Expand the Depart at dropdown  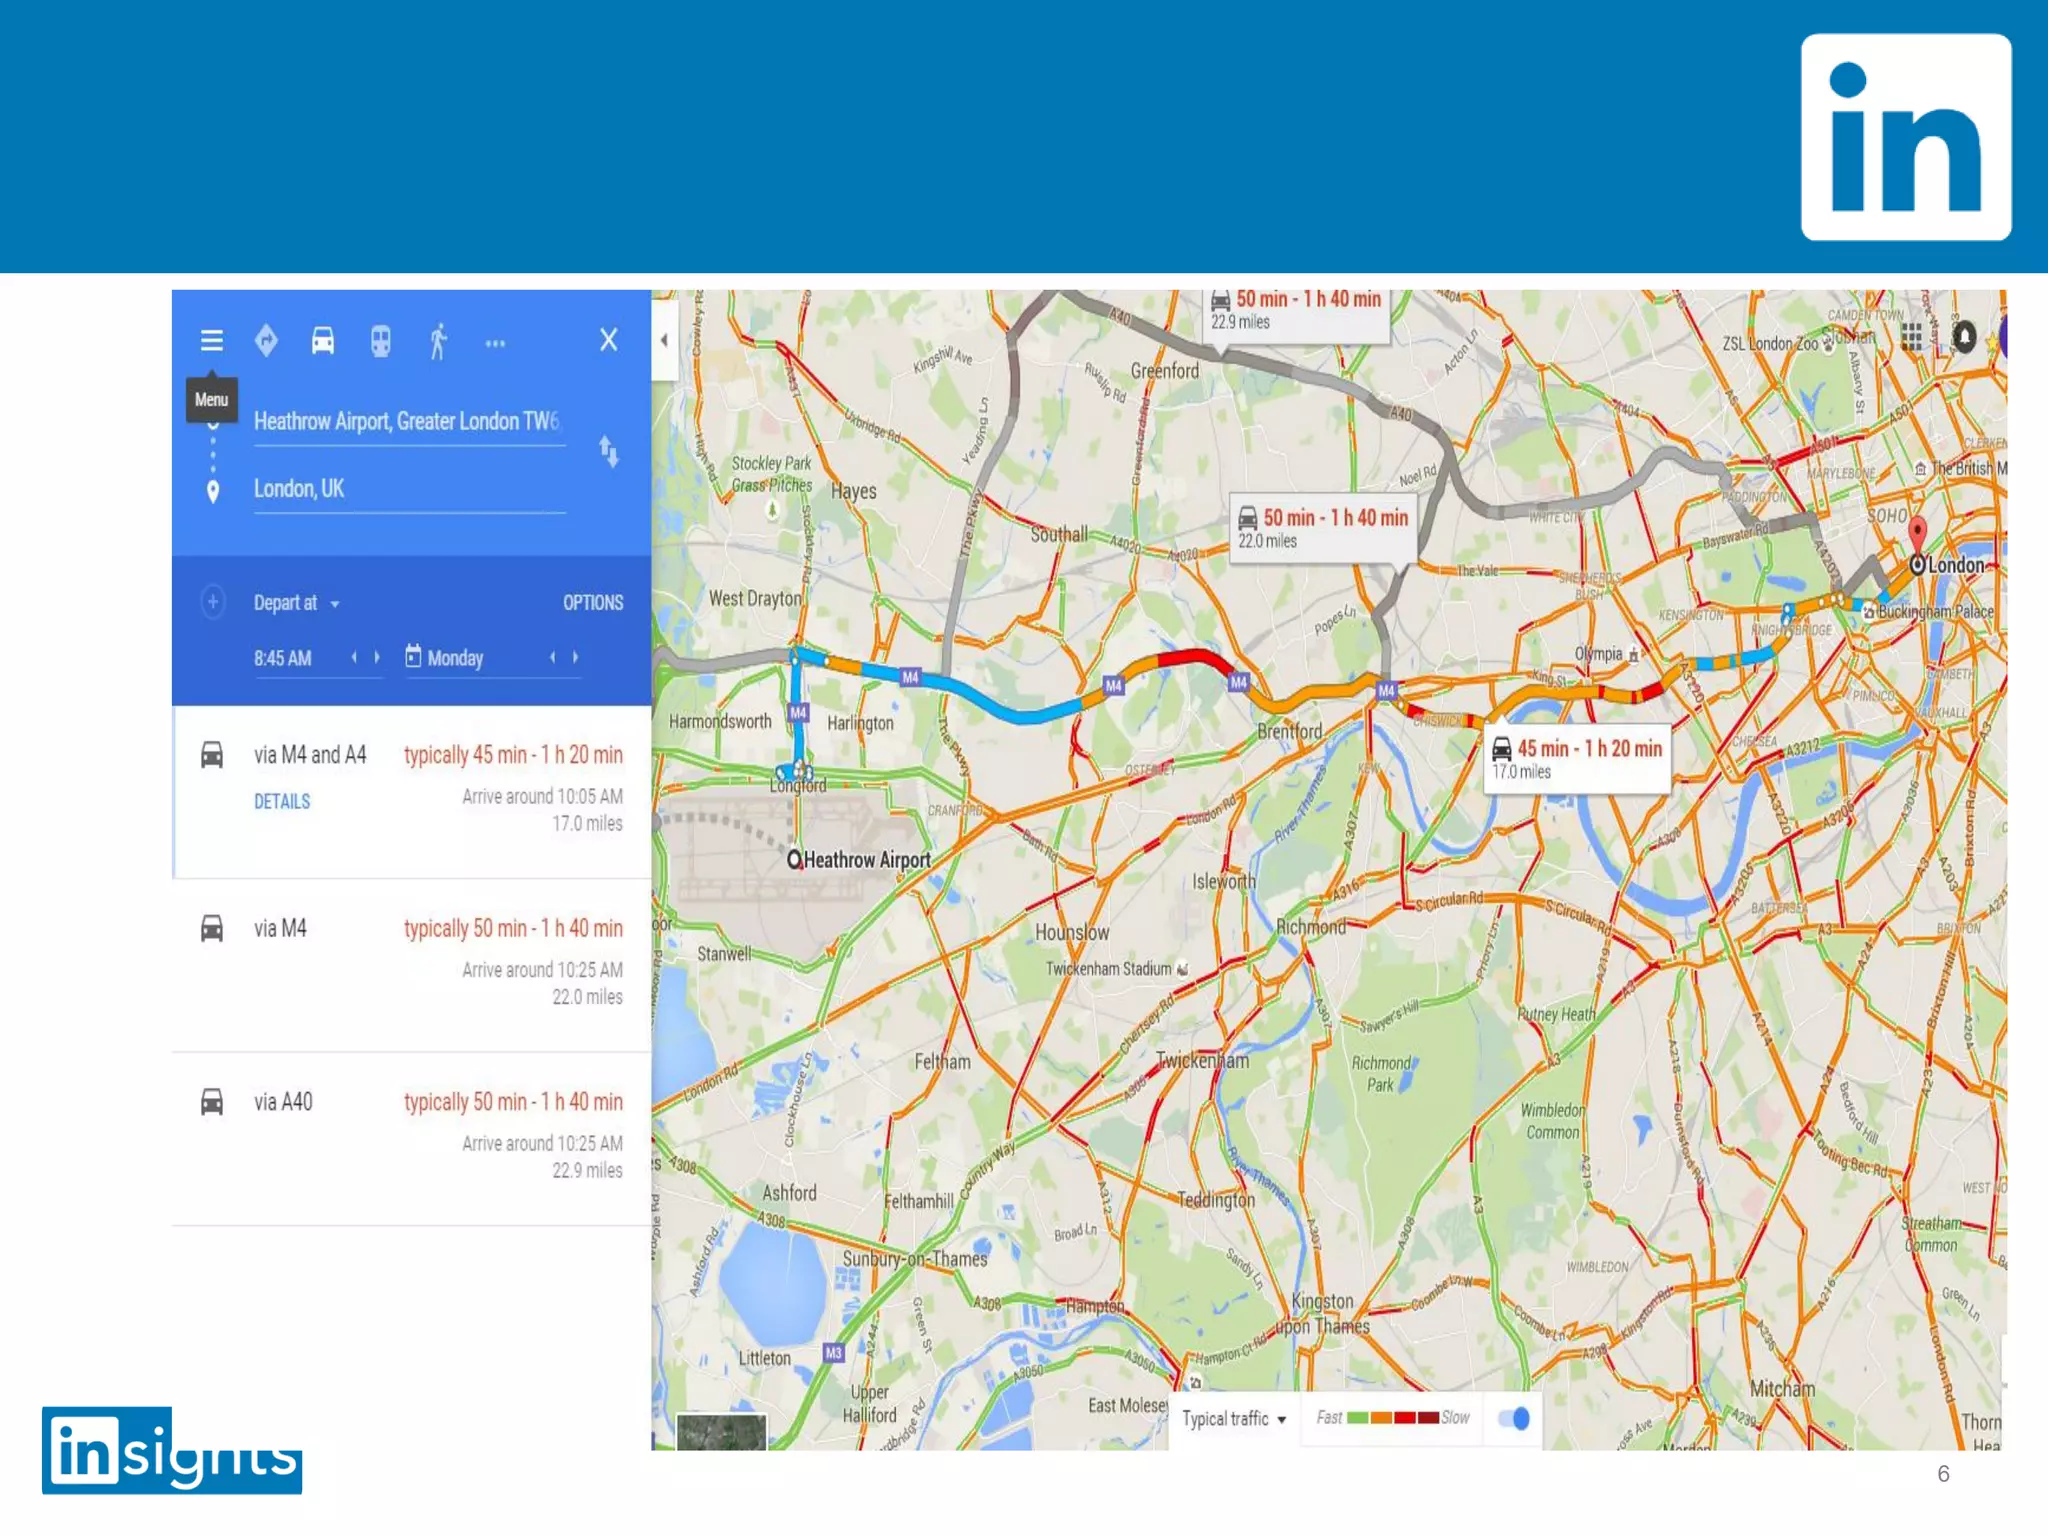tap(296, 603)
